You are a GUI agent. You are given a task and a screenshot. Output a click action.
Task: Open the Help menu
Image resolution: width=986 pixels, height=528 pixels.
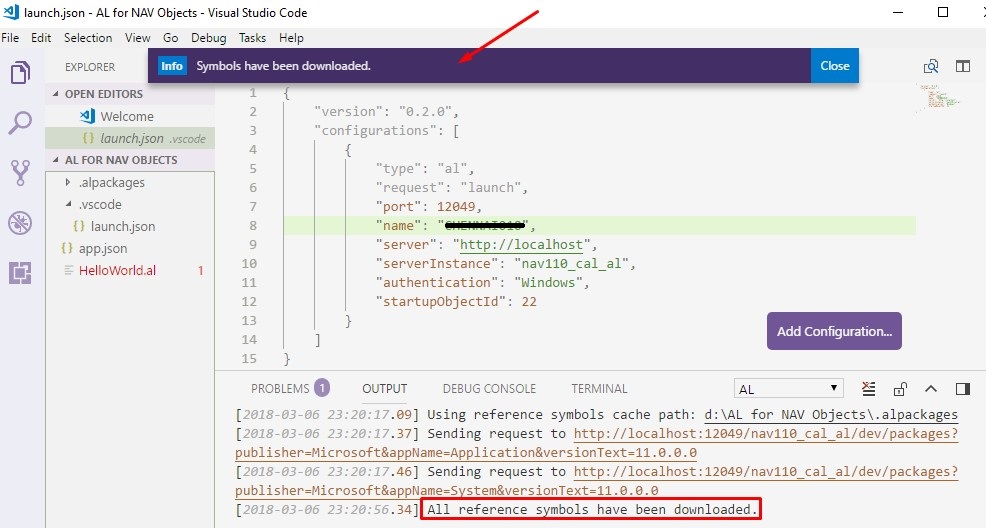tap(291, 38)
